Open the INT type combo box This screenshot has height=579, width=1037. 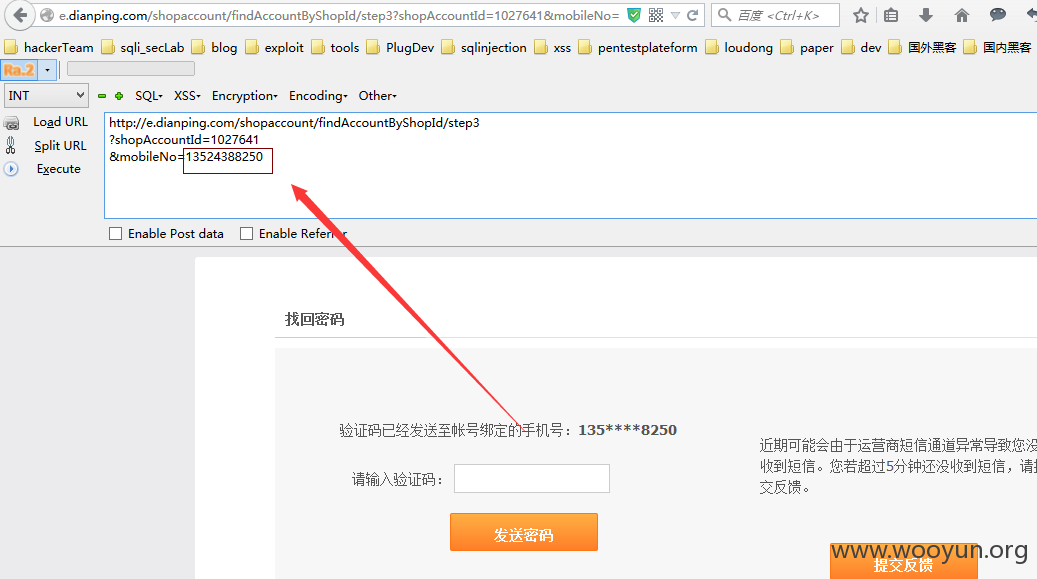[x=46, y=96]
